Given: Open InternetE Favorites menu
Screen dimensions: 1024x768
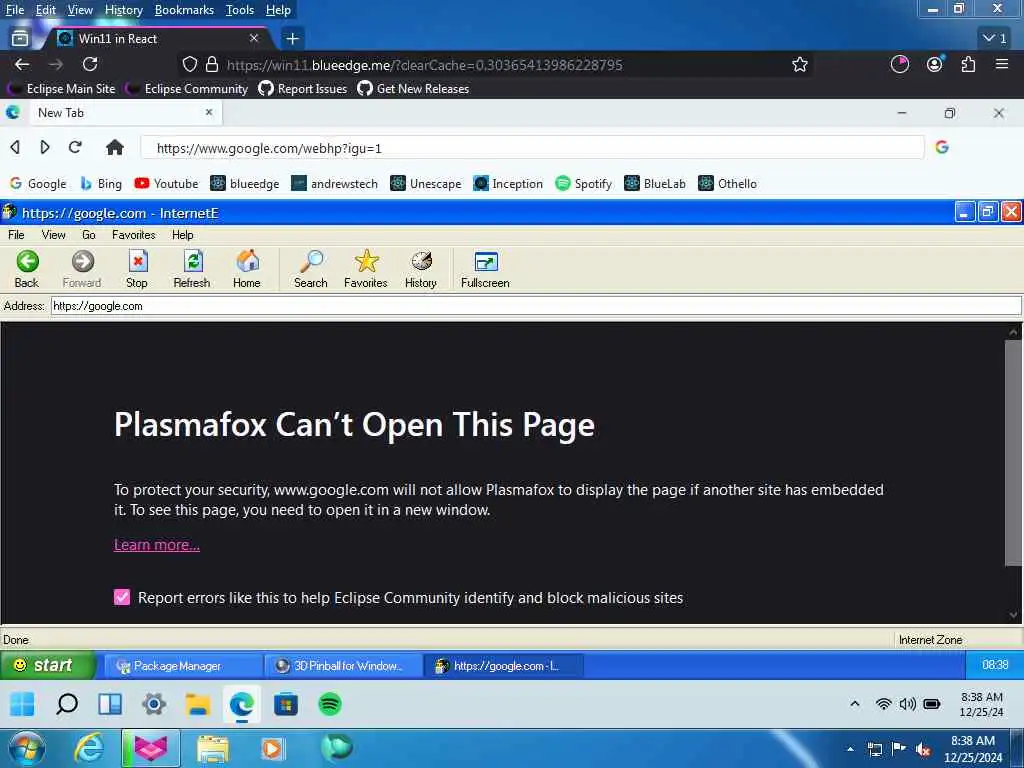Looking at the screenshot, I should coord(133,234).
